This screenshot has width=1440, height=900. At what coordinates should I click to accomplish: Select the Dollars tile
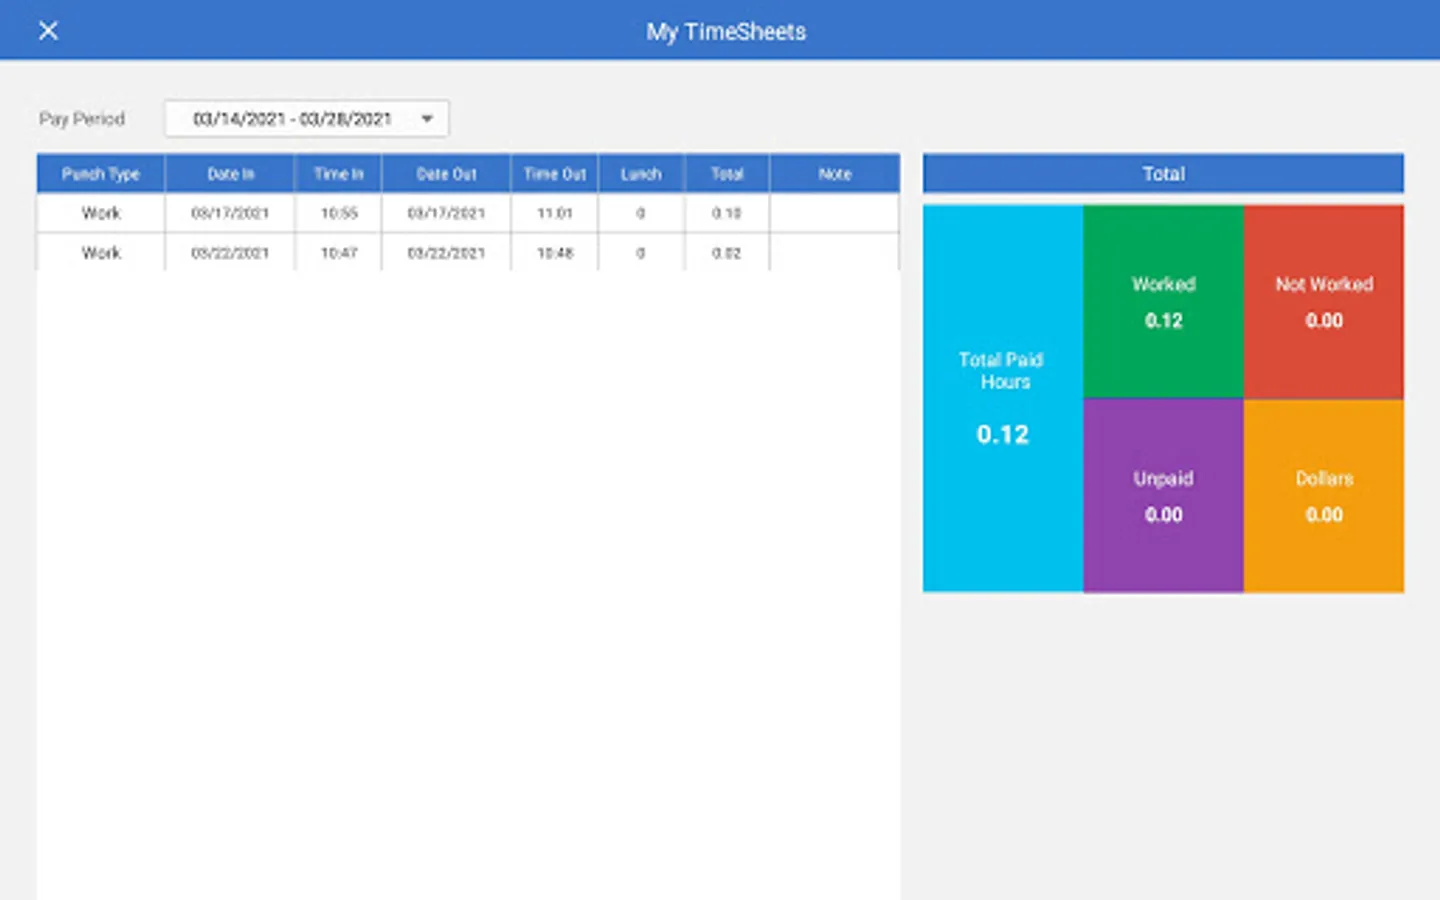(1324, 495)
